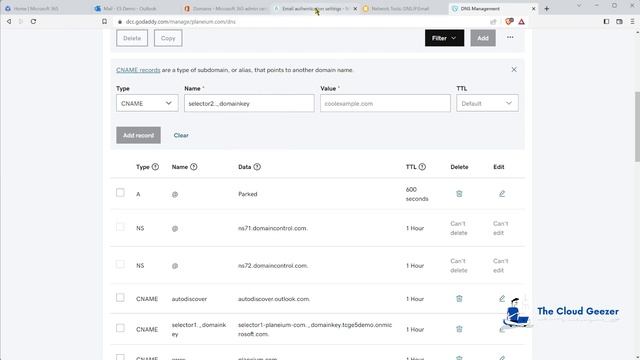This screenshot has height=360, width=640.
Task: Check the ns72.domaincontrol.com NS checkbox
Action: tap(120, 264)
